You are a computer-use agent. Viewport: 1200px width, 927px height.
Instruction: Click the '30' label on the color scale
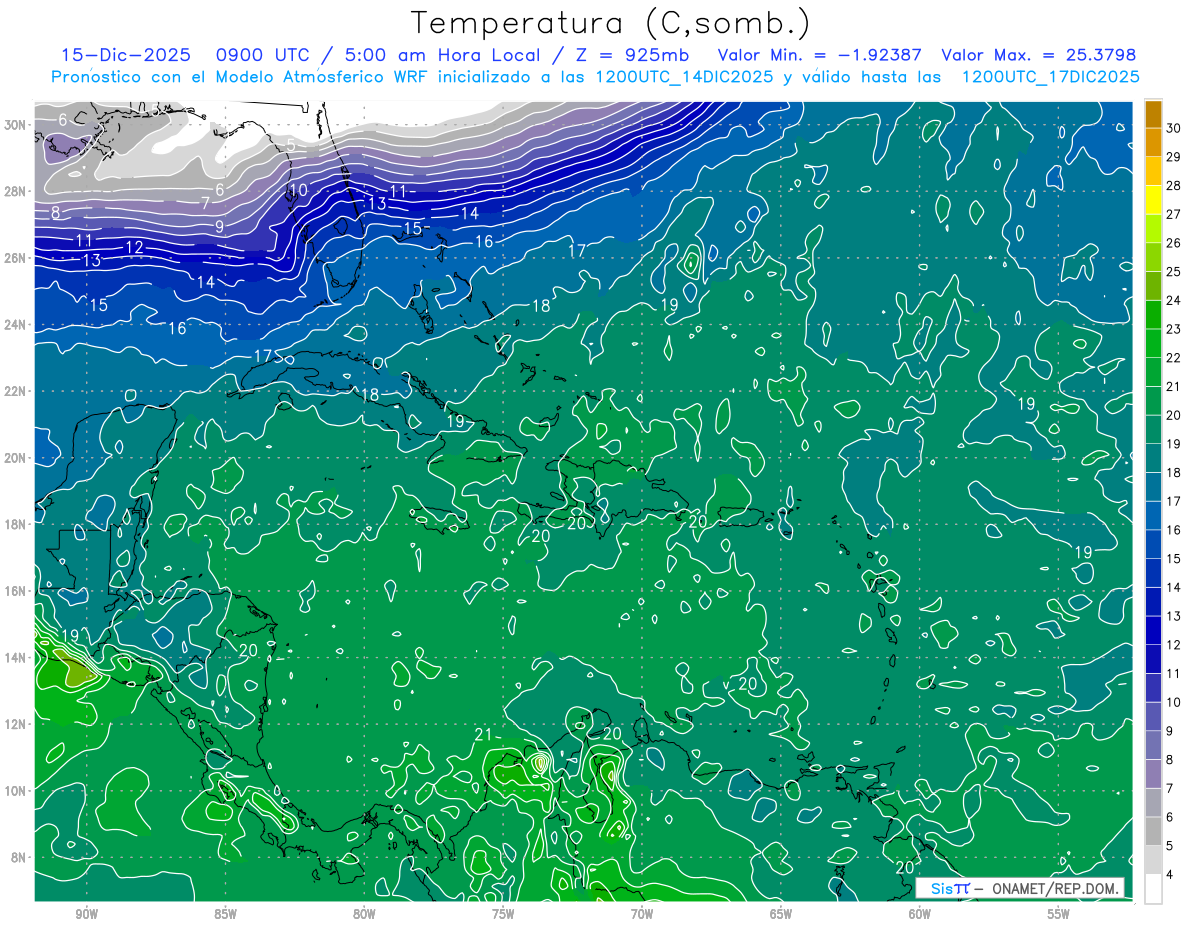pos(1174,127)
